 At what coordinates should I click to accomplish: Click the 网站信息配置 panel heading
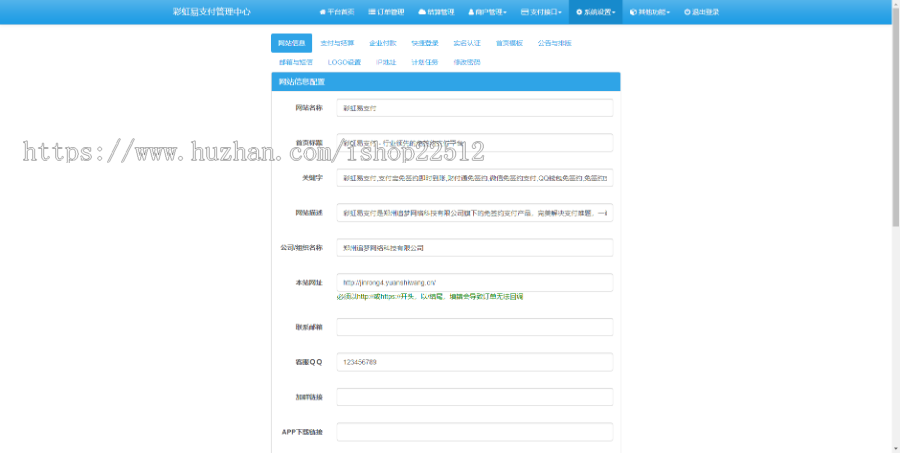pos(446,82)
